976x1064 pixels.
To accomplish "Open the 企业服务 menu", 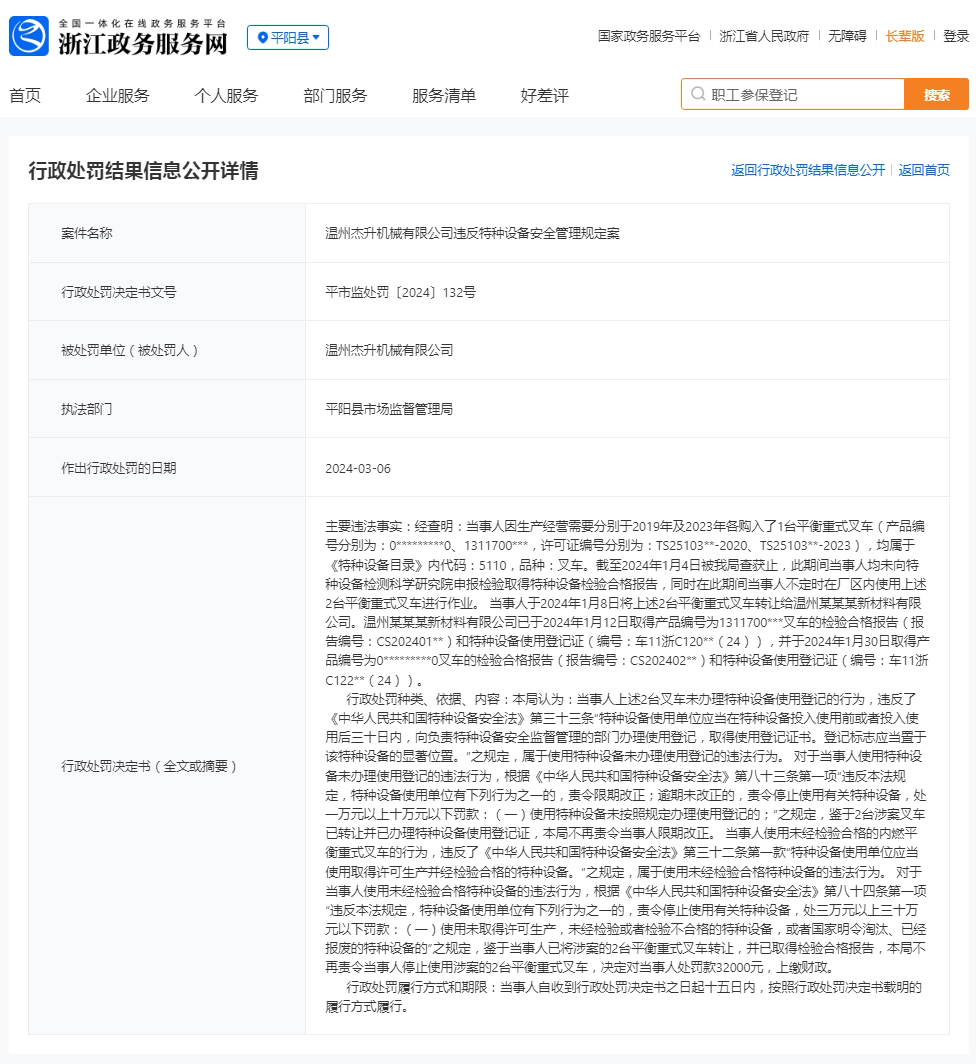I will pyautogui.click(x=118, y=96).
